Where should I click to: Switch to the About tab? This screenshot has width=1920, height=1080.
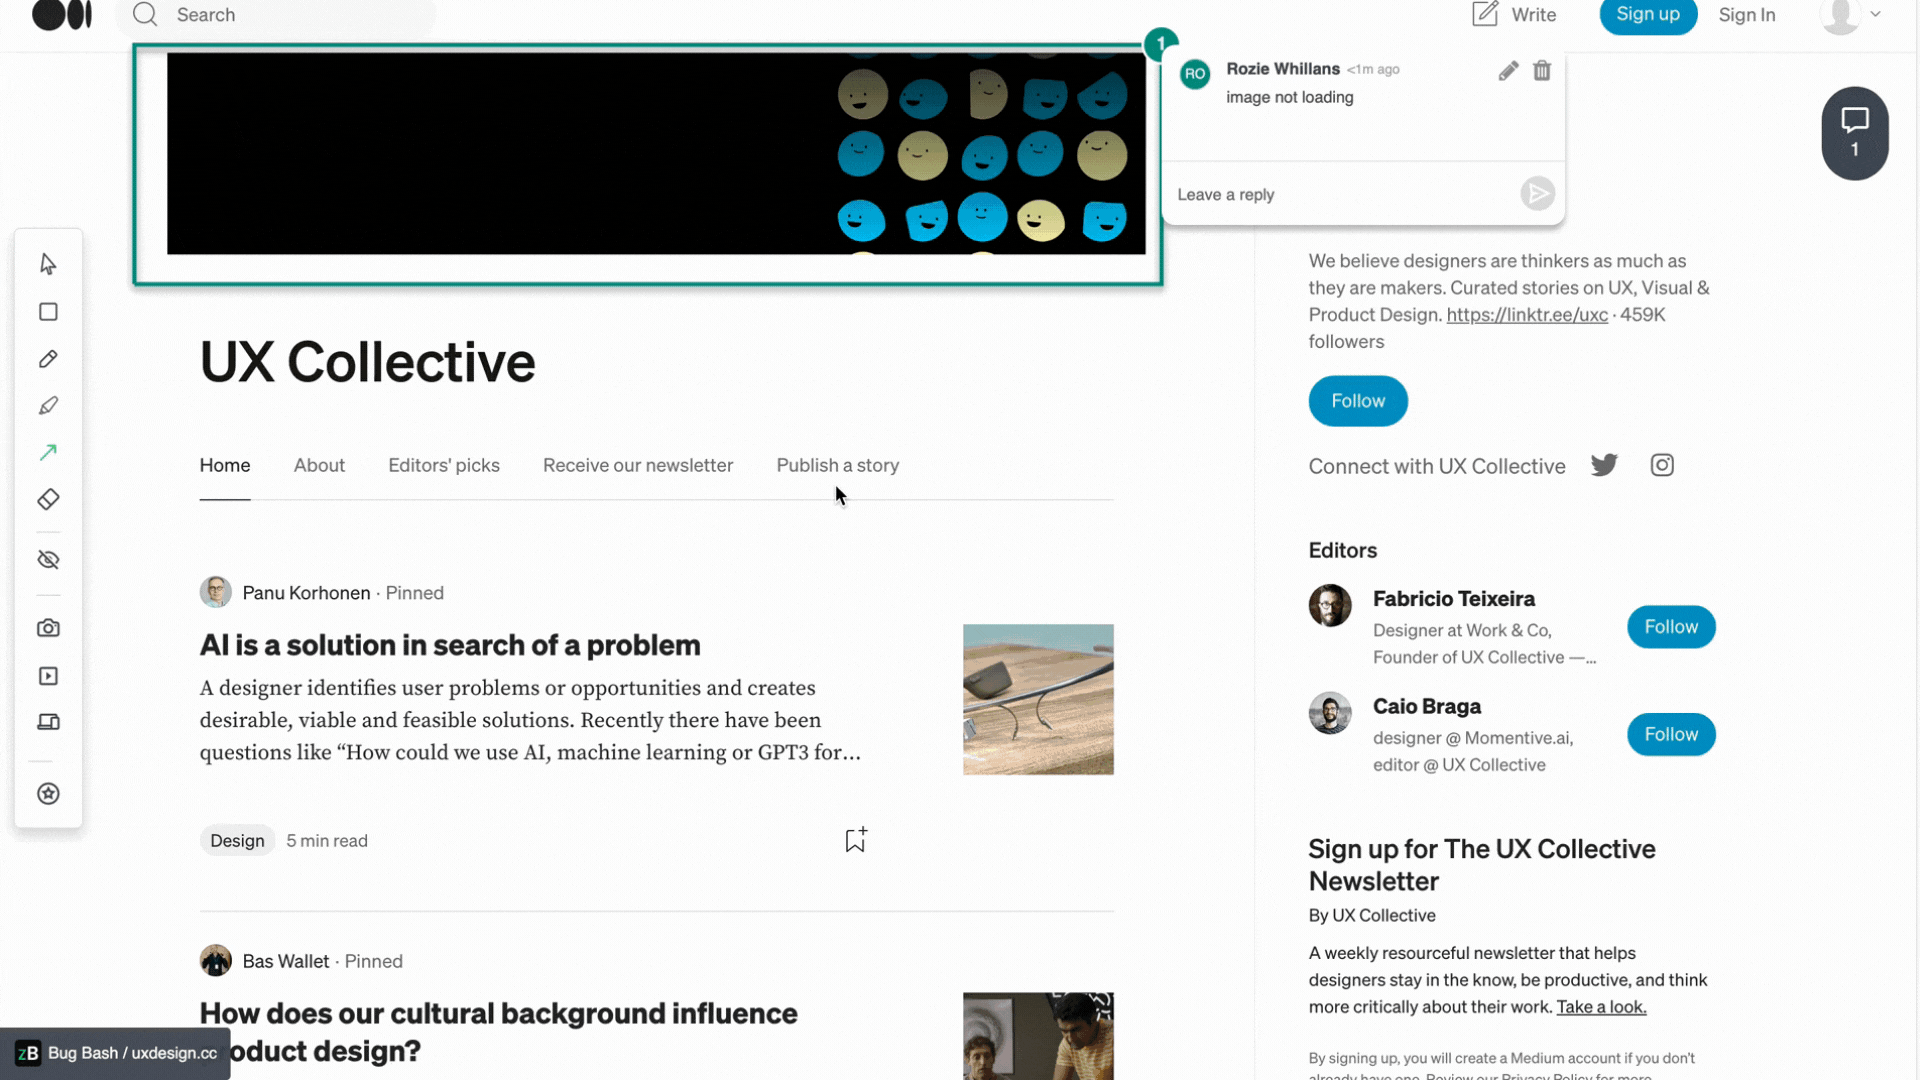[319, 464]
